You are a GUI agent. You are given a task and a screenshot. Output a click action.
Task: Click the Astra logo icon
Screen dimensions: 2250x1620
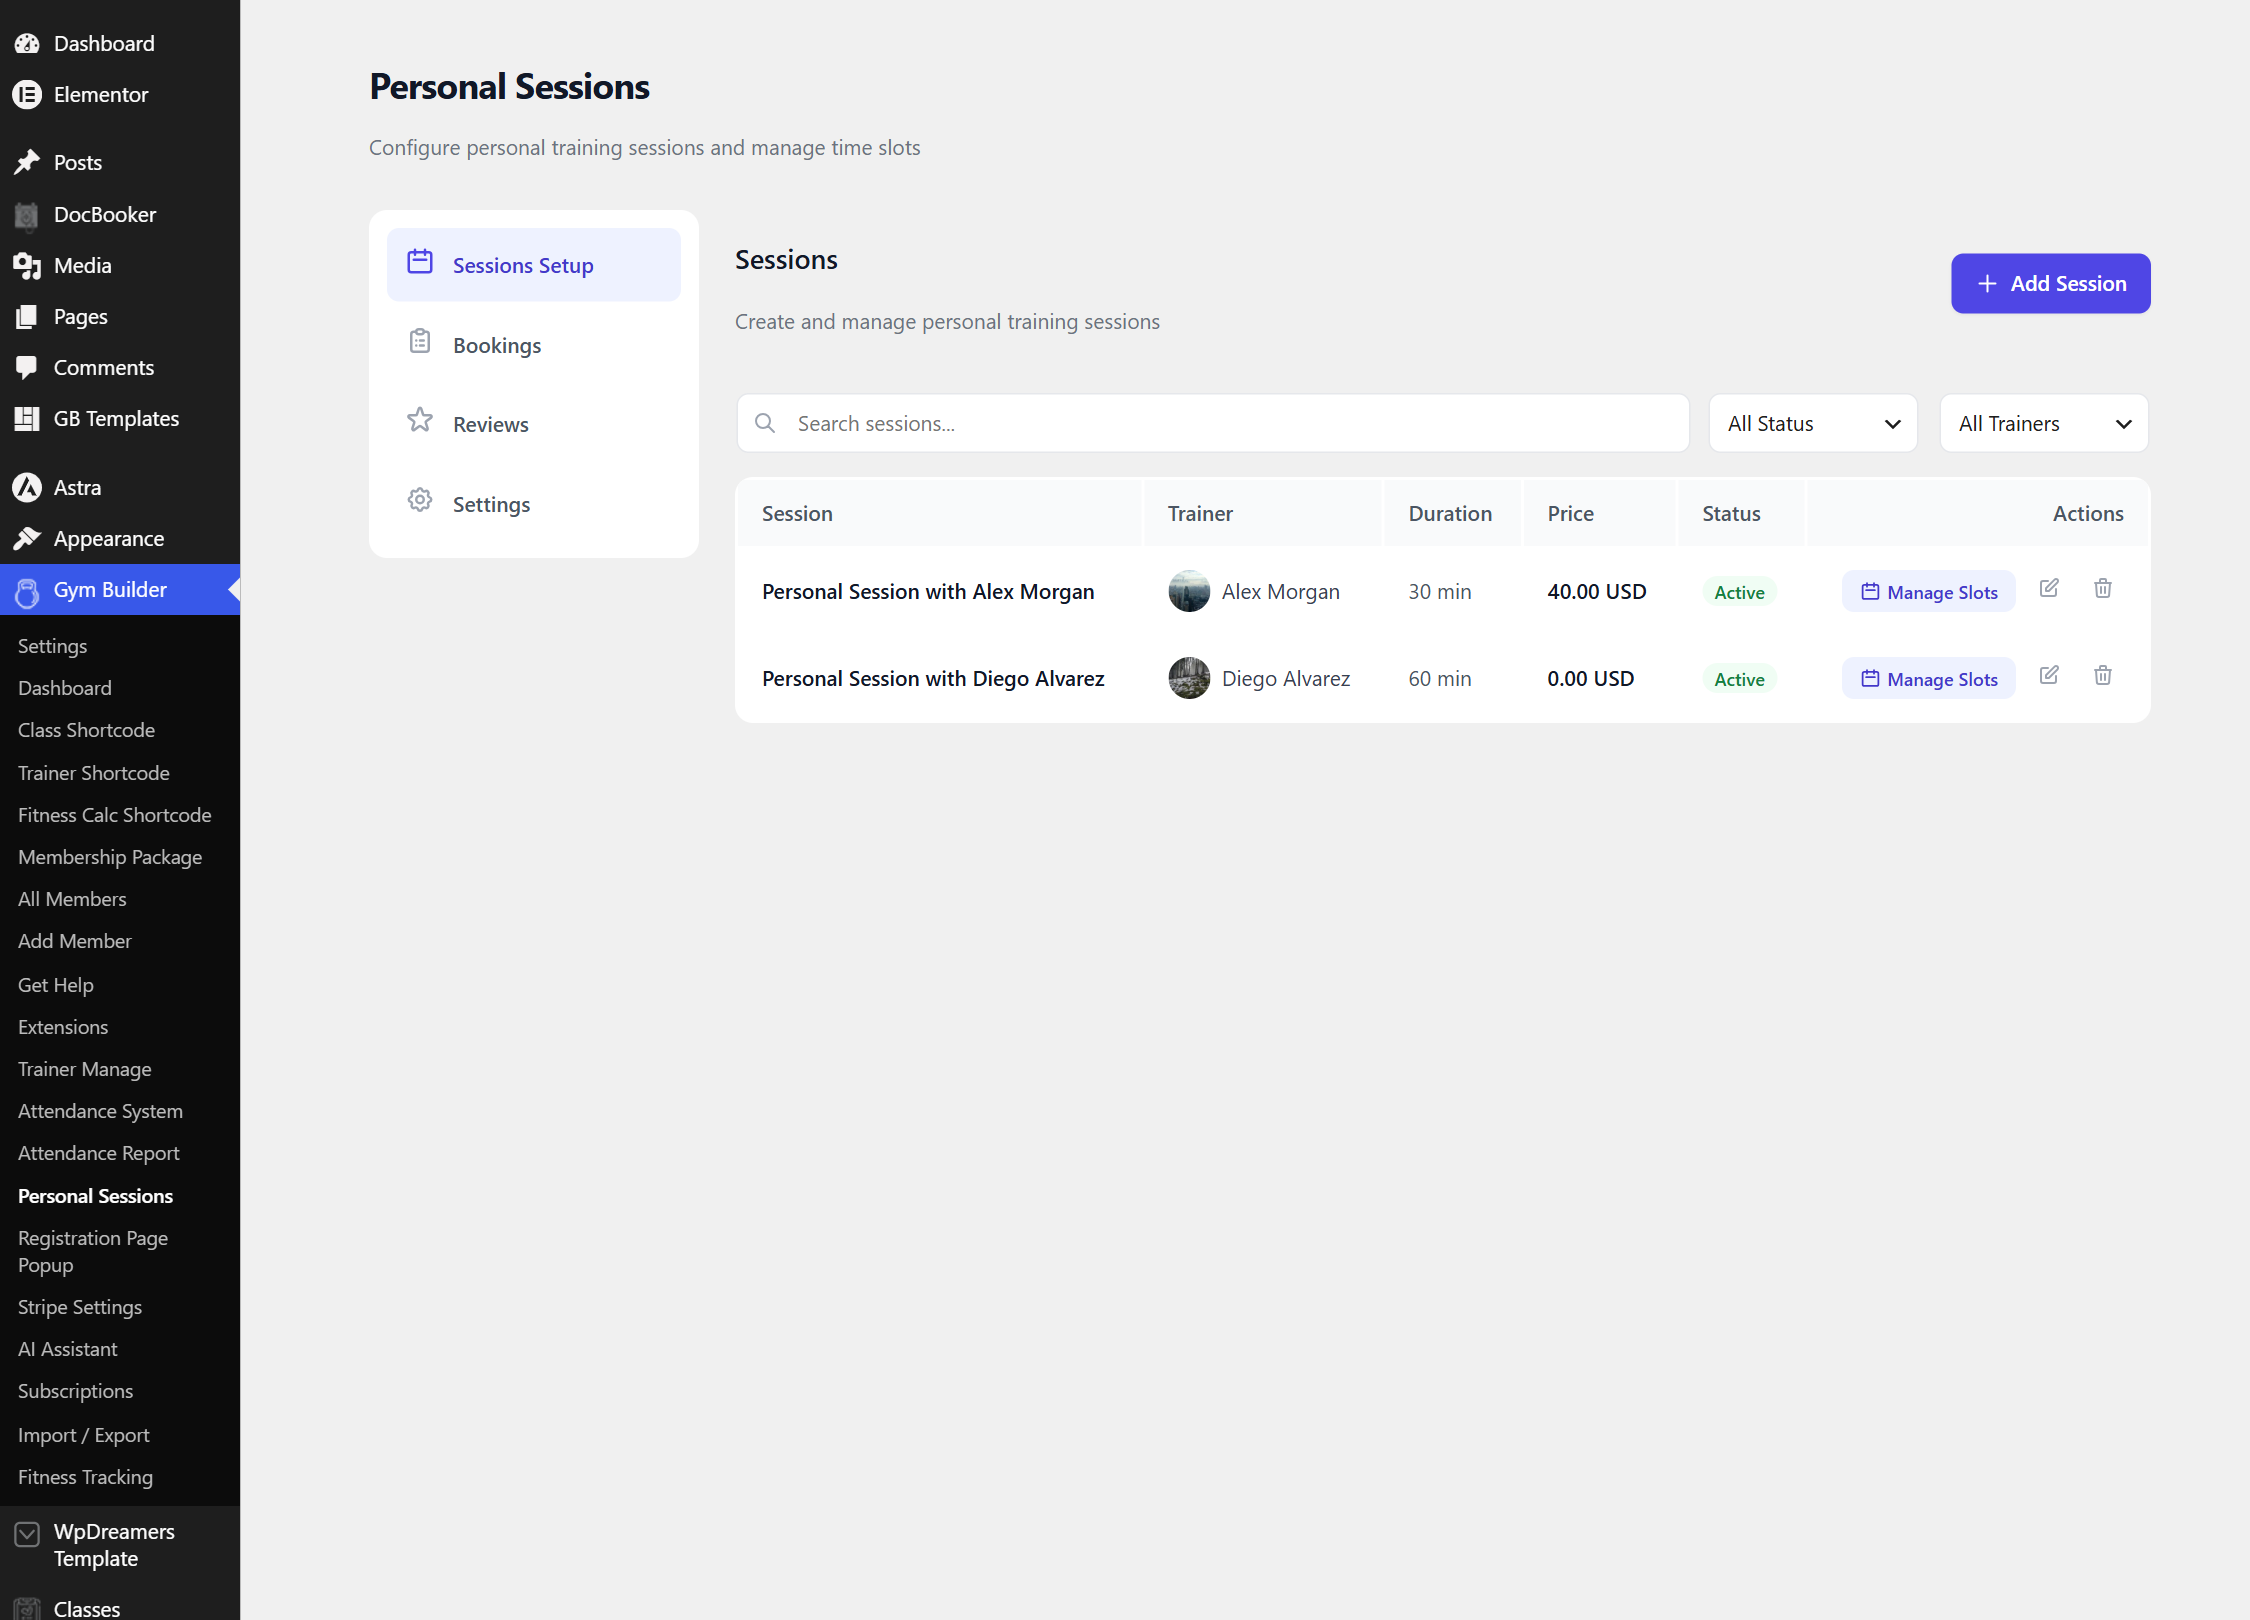click(27, 488)
